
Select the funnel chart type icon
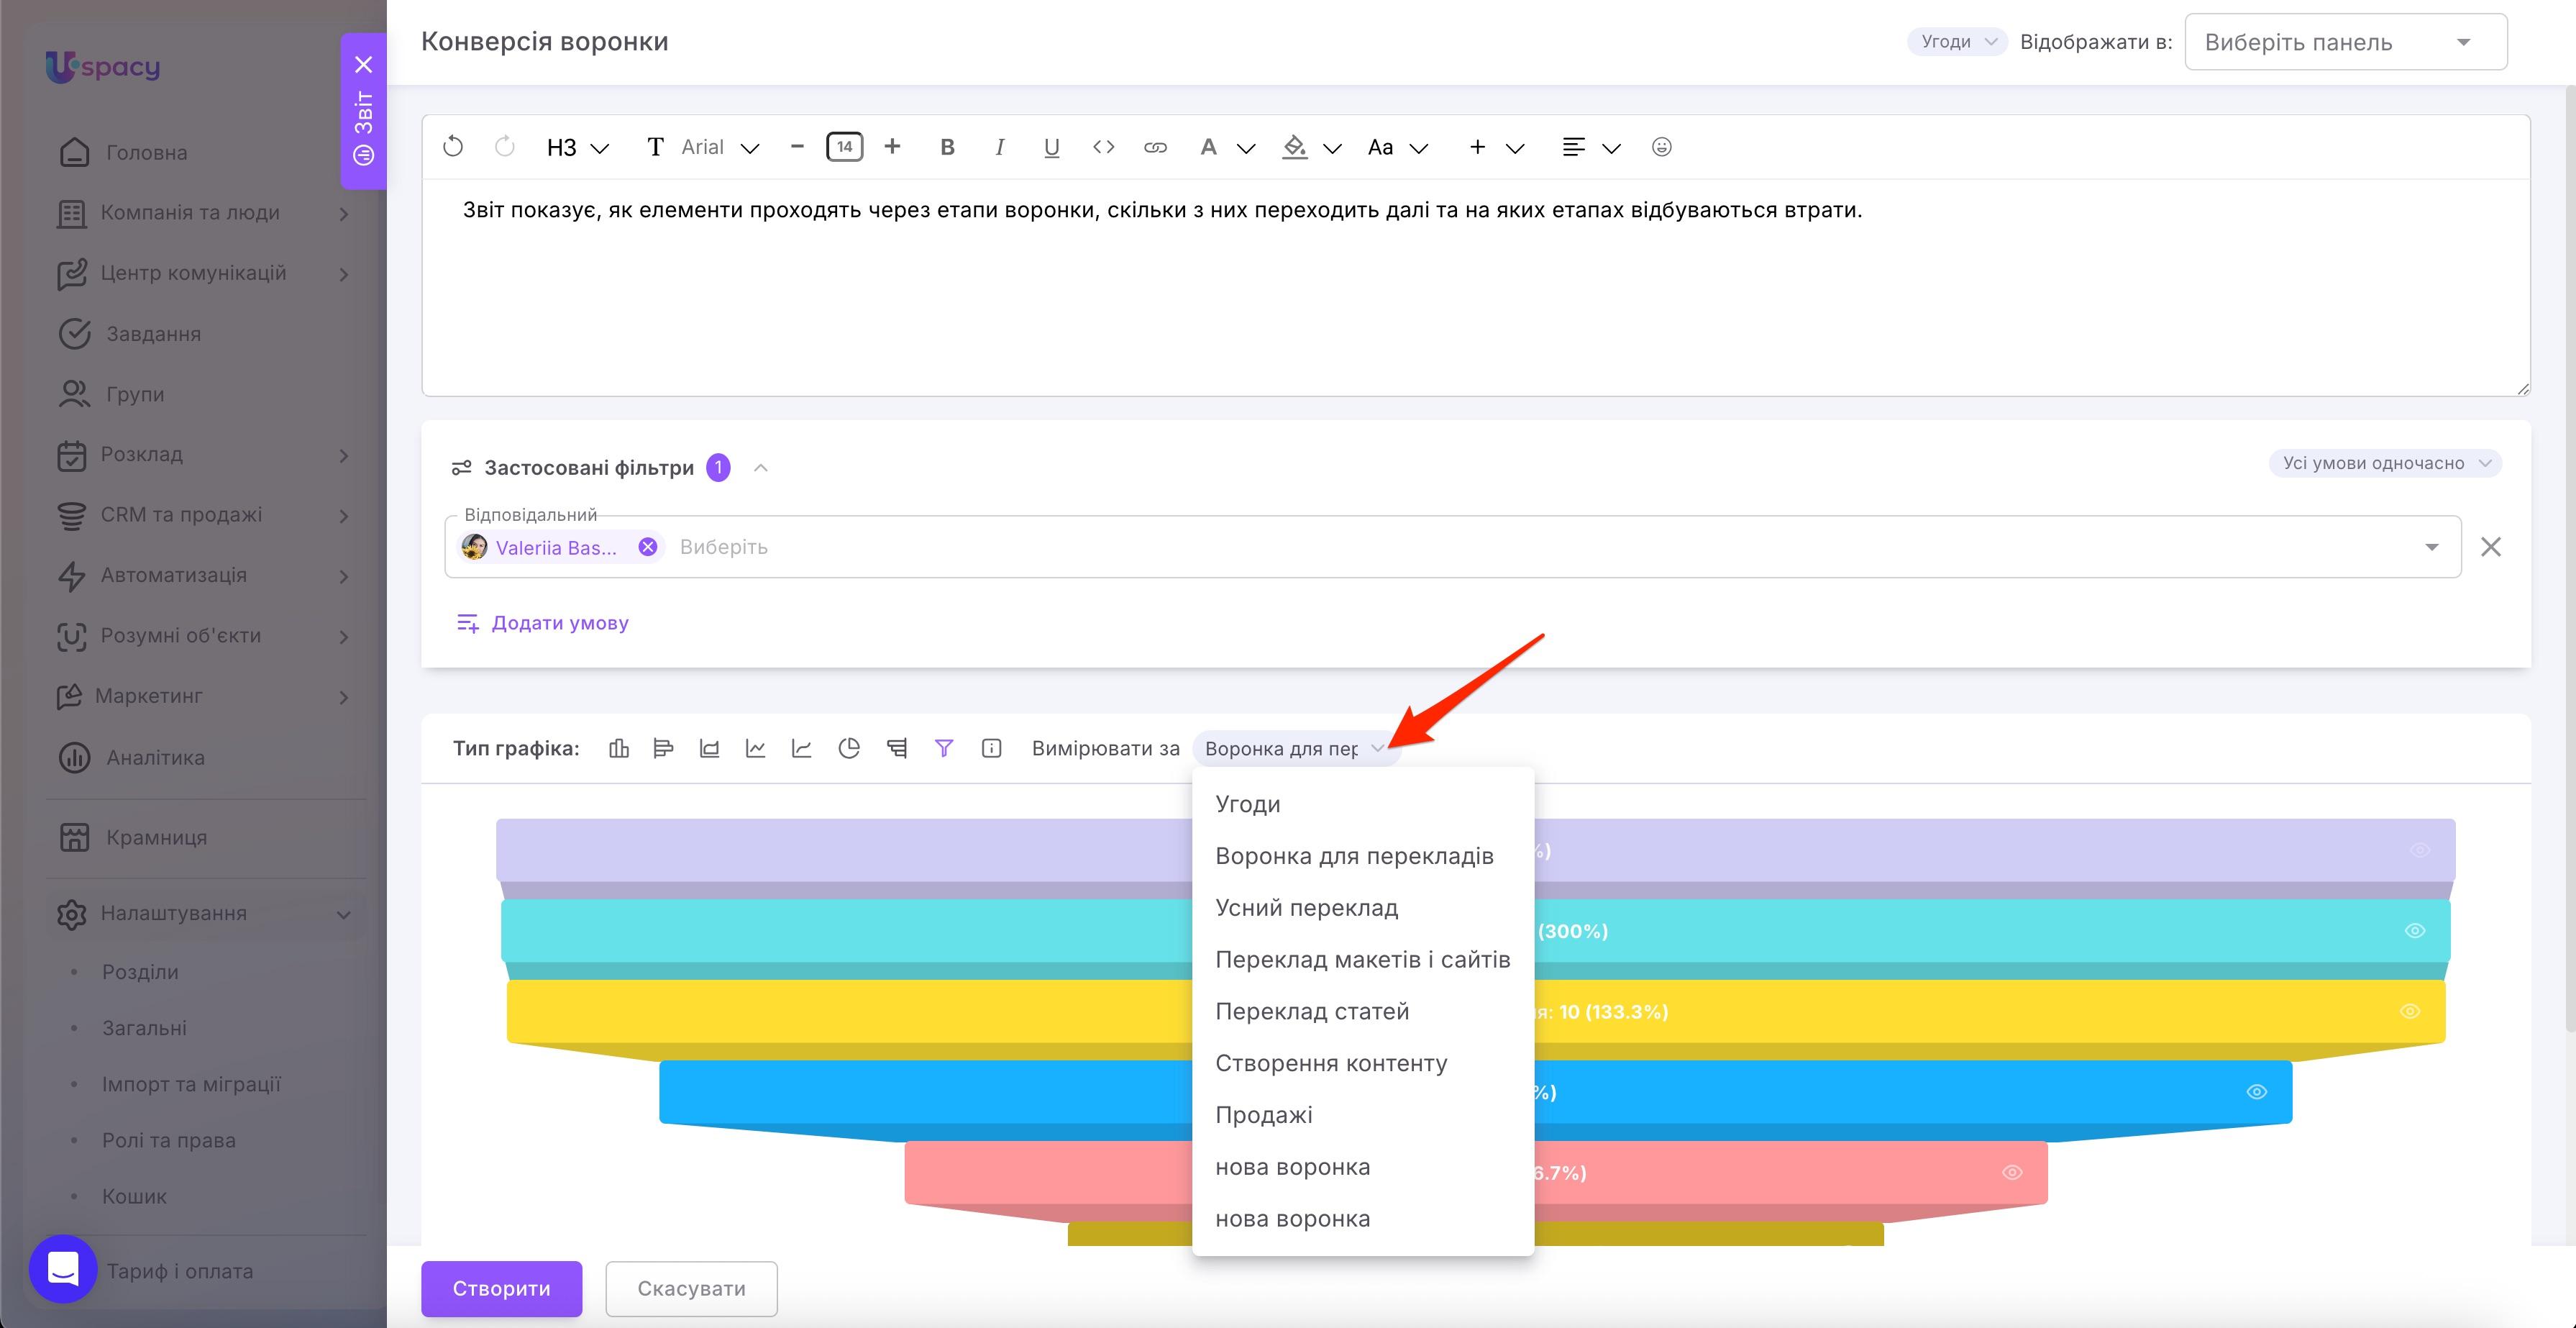pyautogui.click(x=943, y=748)
